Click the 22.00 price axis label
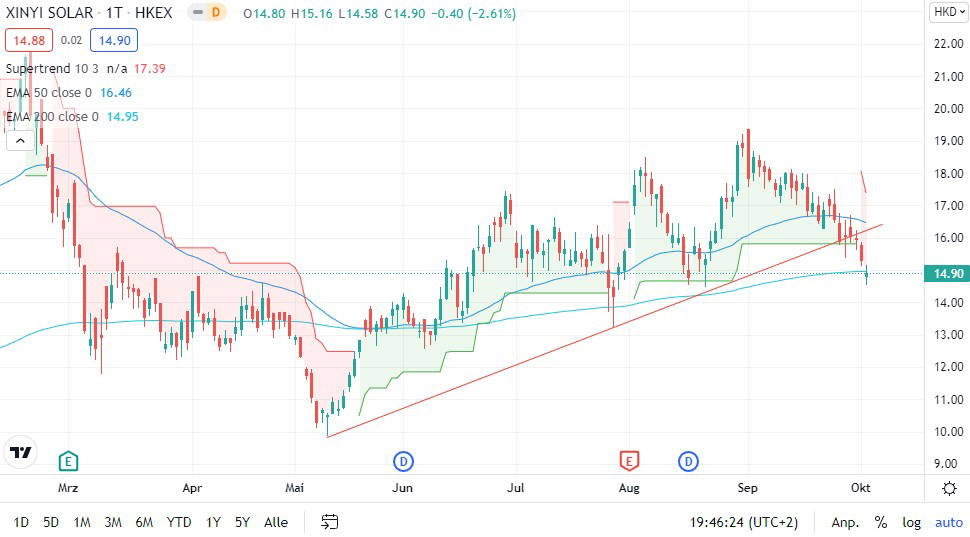 click(x=948, y=43)
